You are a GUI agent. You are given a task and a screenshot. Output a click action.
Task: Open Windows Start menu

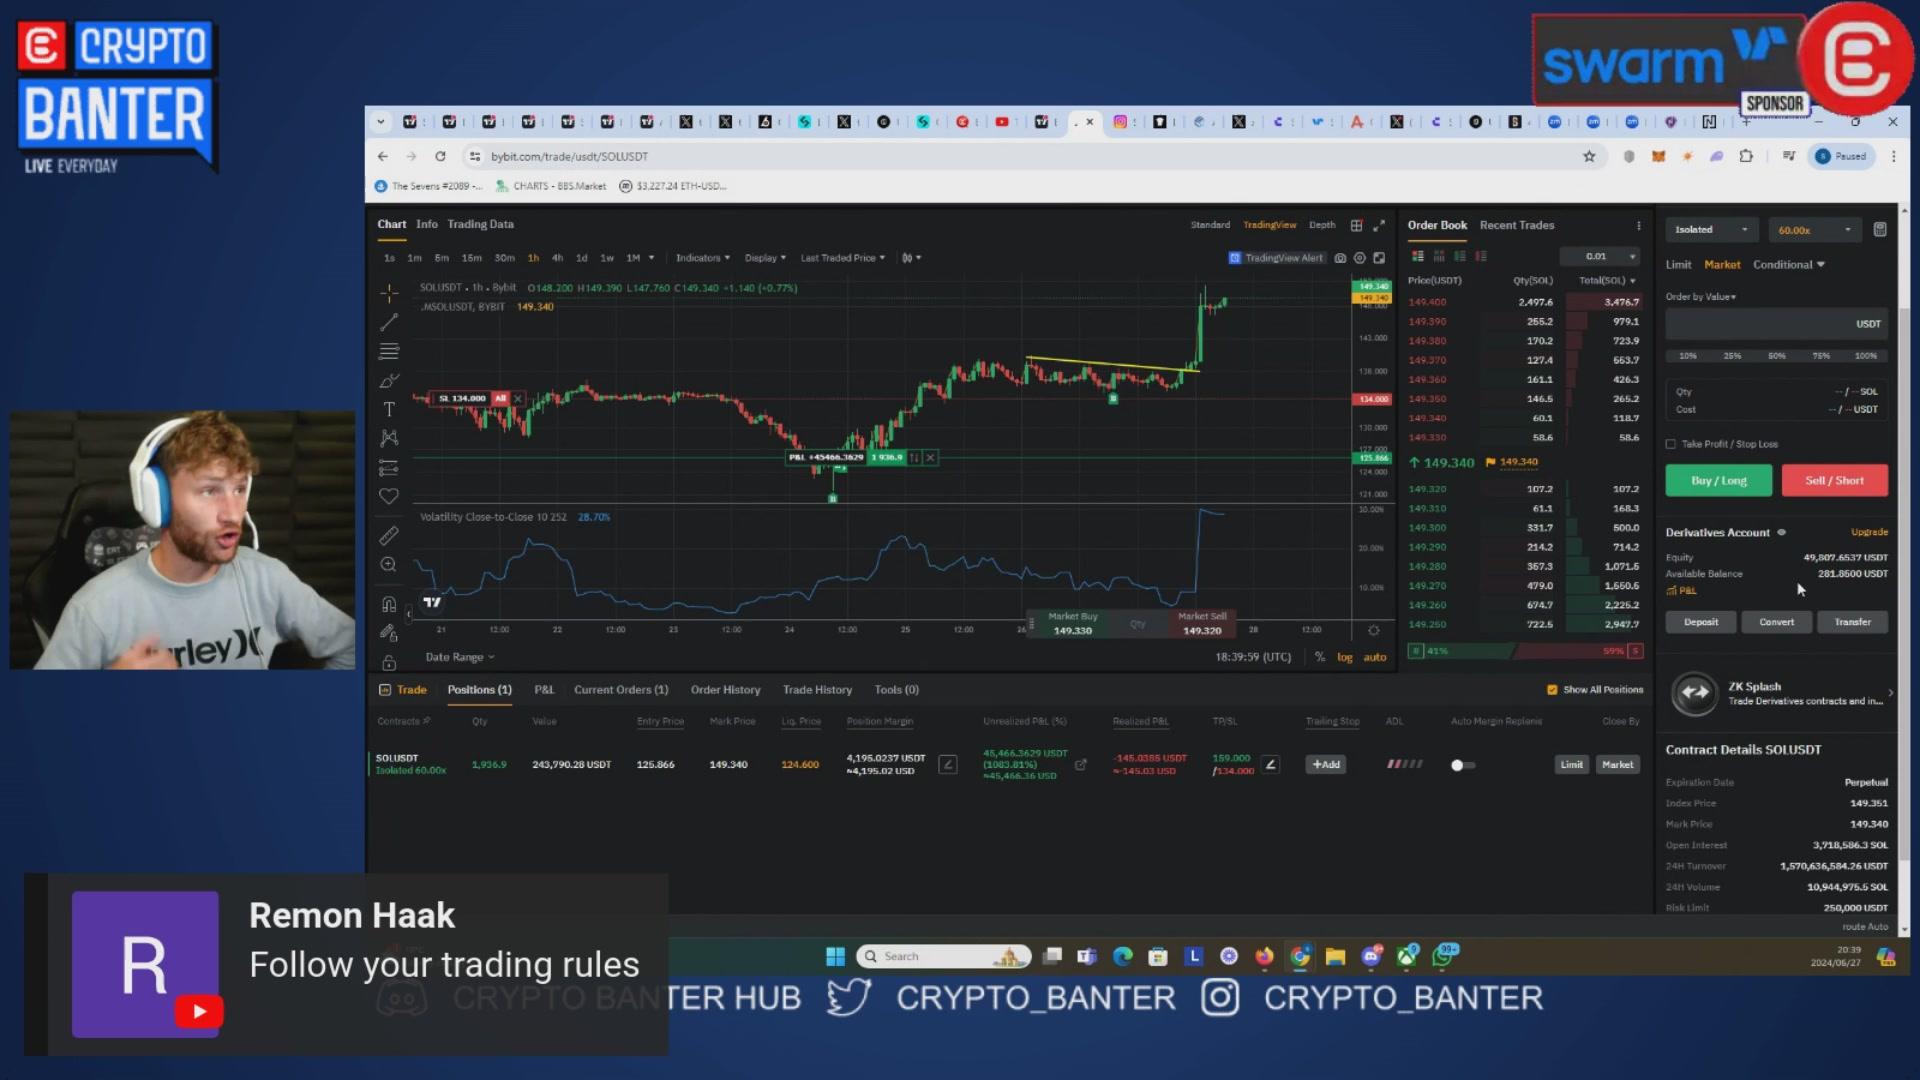click(x=835, y=956)
